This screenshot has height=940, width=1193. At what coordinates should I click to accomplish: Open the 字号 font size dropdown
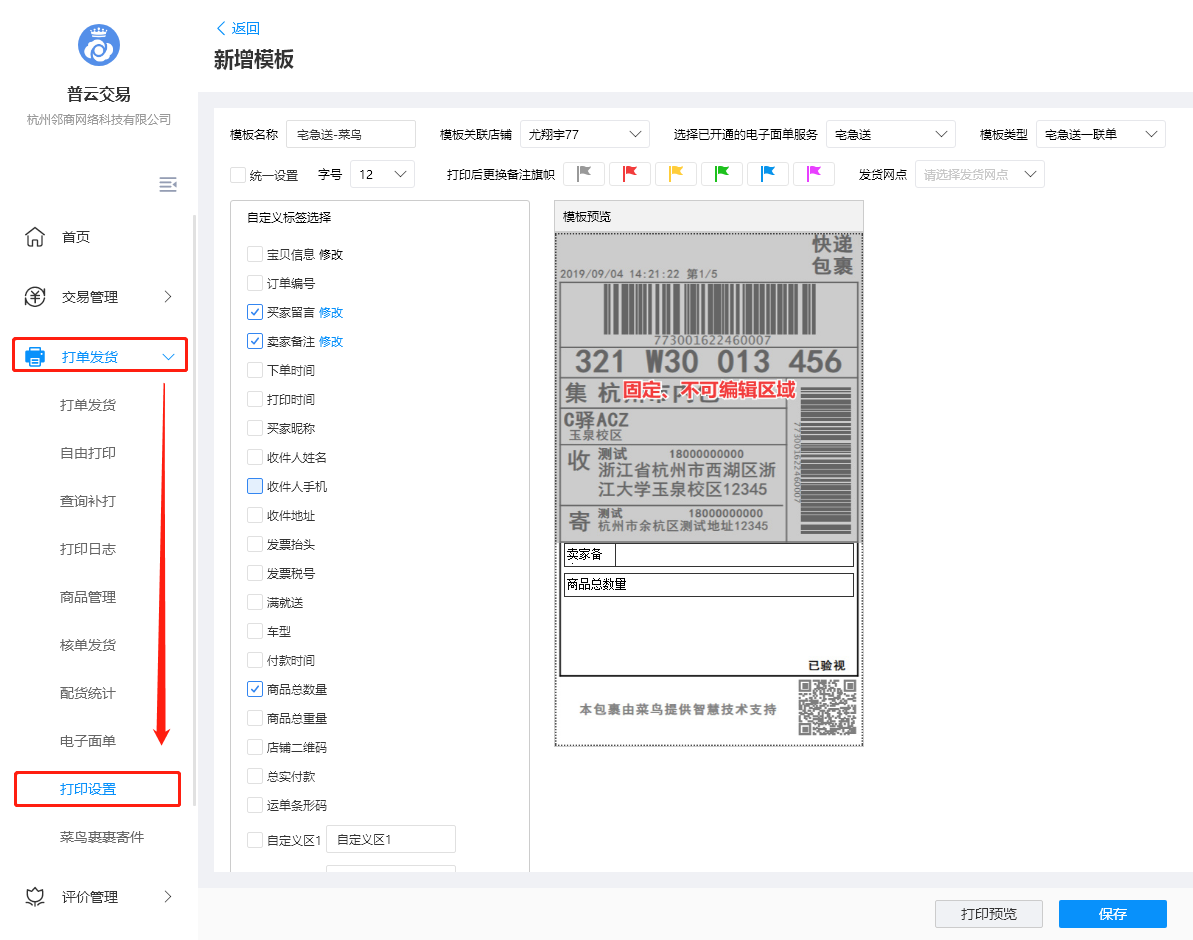(382, 174)
